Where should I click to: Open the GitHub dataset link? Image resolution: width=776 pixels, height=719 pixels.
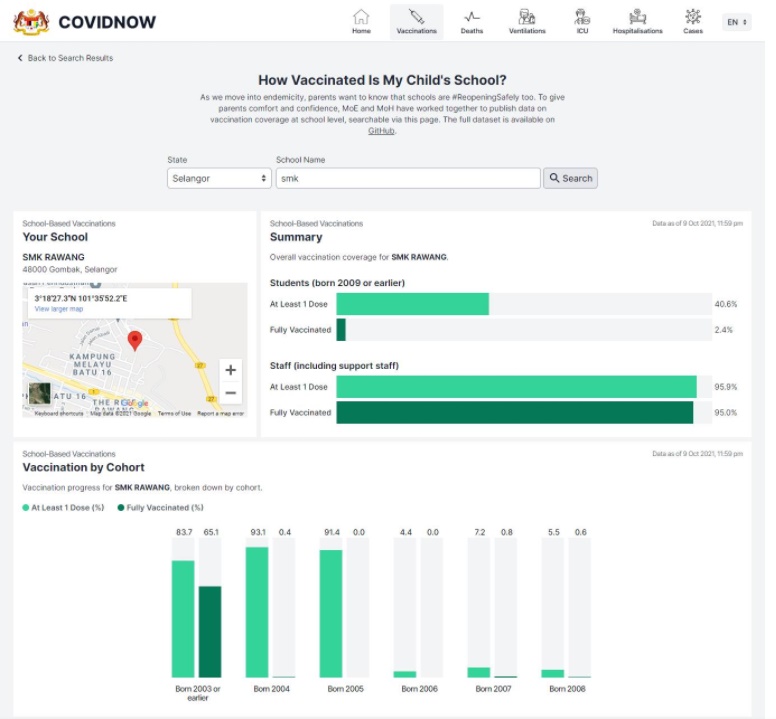380,131
